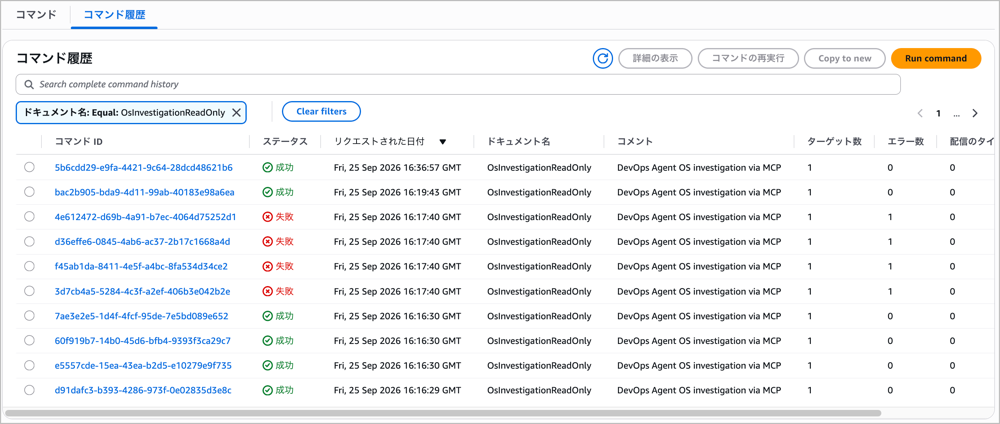Focus the command history search field
The height and width of the screenshot is (424, 1000).
click(458, 84)
